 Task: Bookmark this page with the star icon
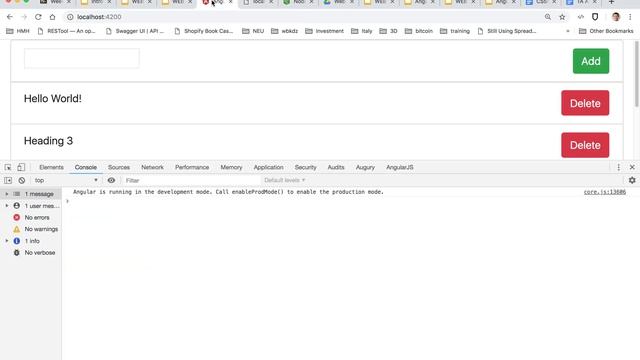click(562, 17)
